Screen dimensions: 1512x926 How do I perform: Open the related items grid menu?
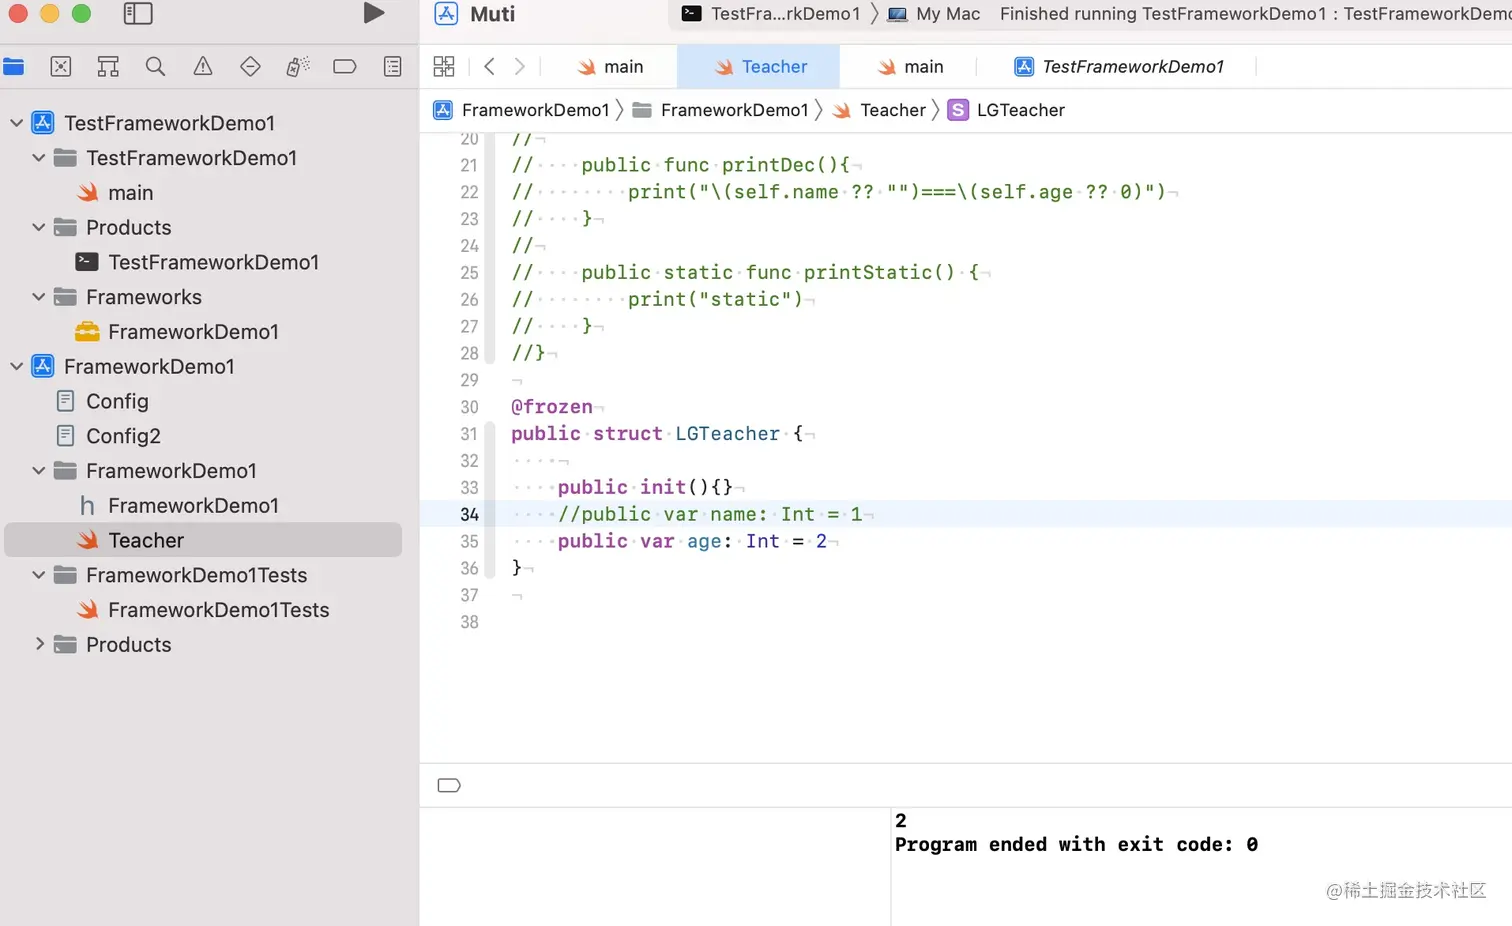point(444,67)
